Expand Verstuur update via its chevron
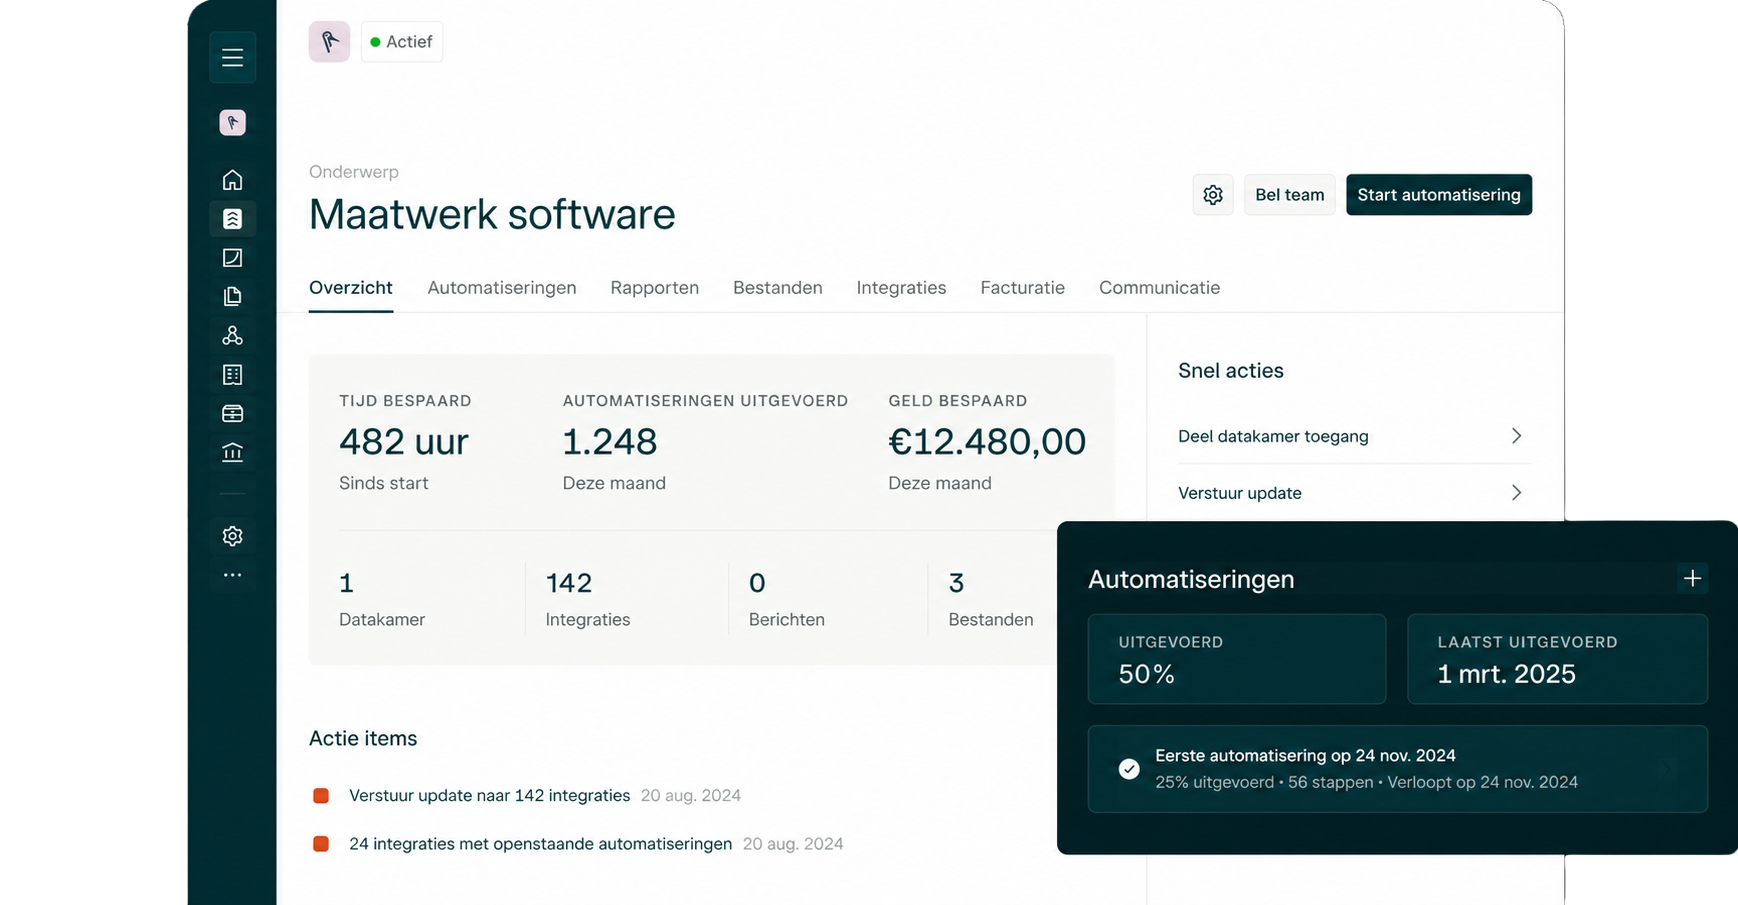Viewport: 1738px width, 905px height. (x=1517, y=492)
